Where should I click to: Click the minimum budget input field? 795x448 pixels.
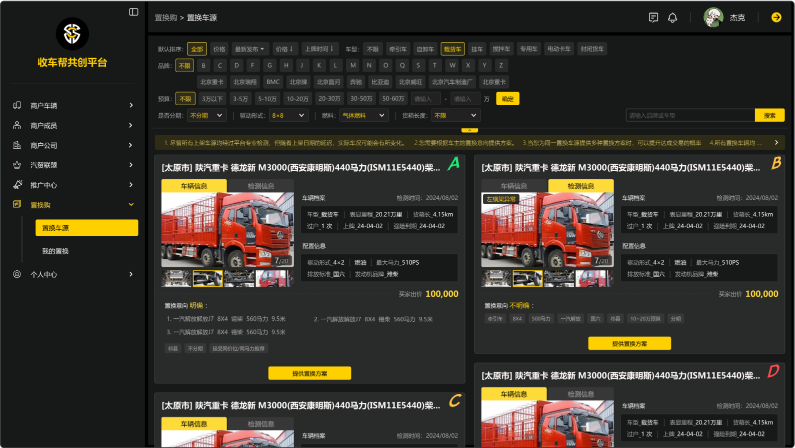[425, 99]
